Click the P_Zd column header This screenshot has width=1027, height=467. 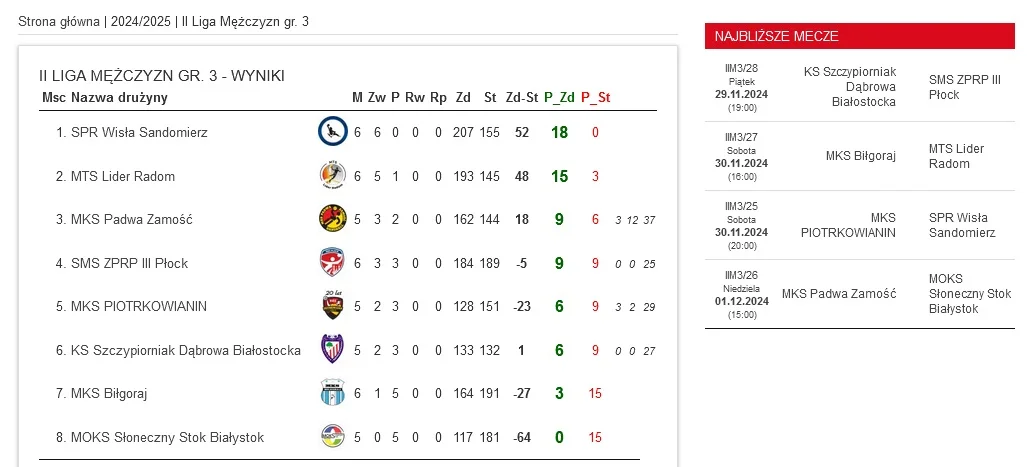click(x=559, y=98)
